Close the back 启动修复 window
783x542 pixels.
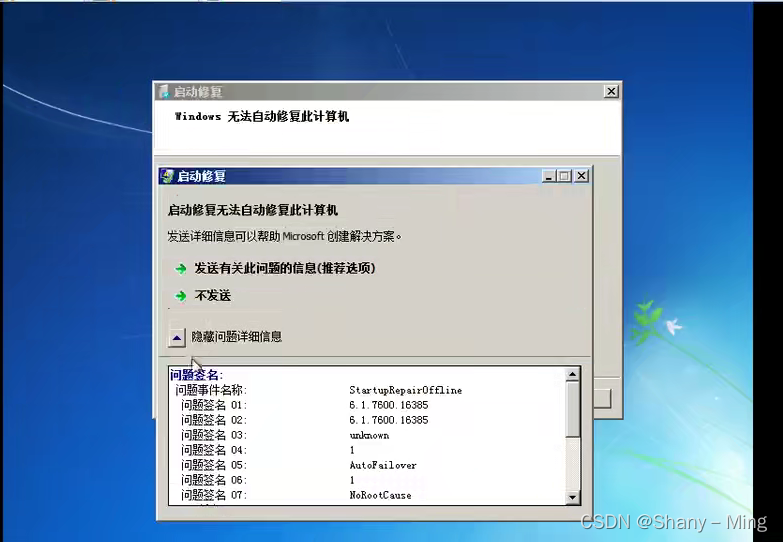pos(611,91)
